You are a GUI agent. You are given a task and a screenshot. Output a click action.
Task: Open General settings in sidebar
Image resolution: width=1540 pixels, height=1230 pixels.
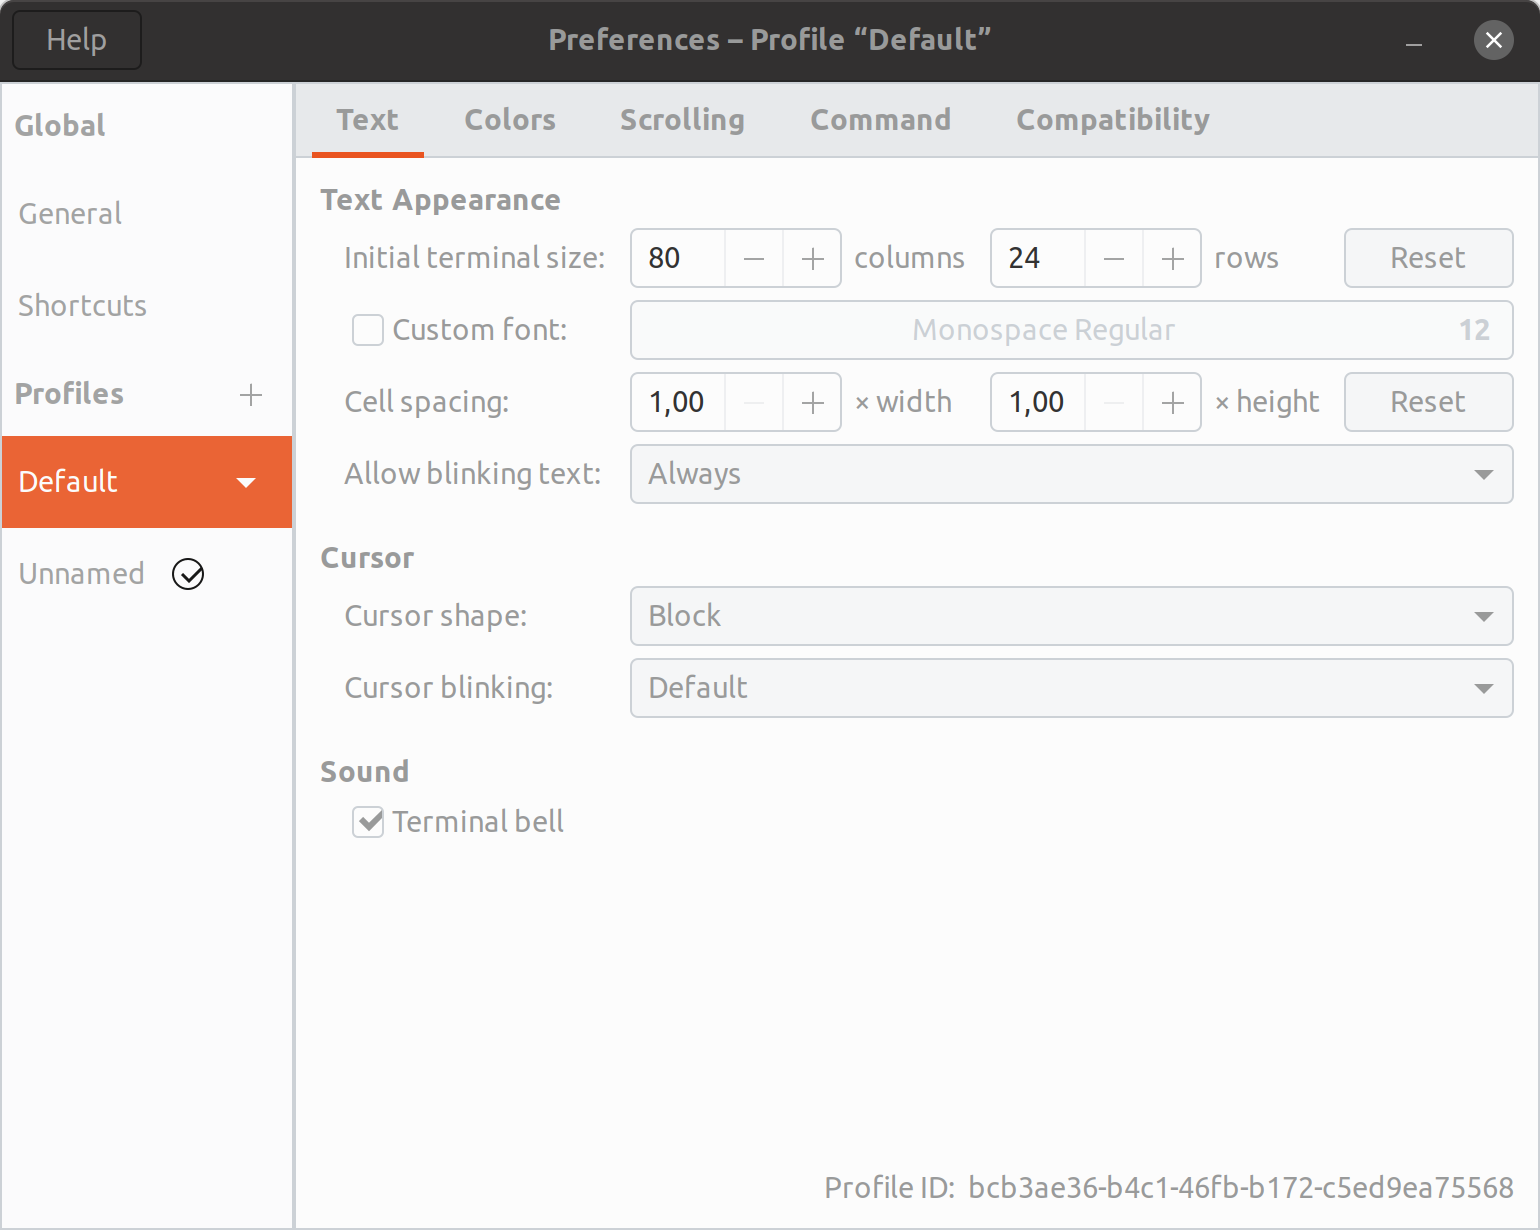click(147, 214)
